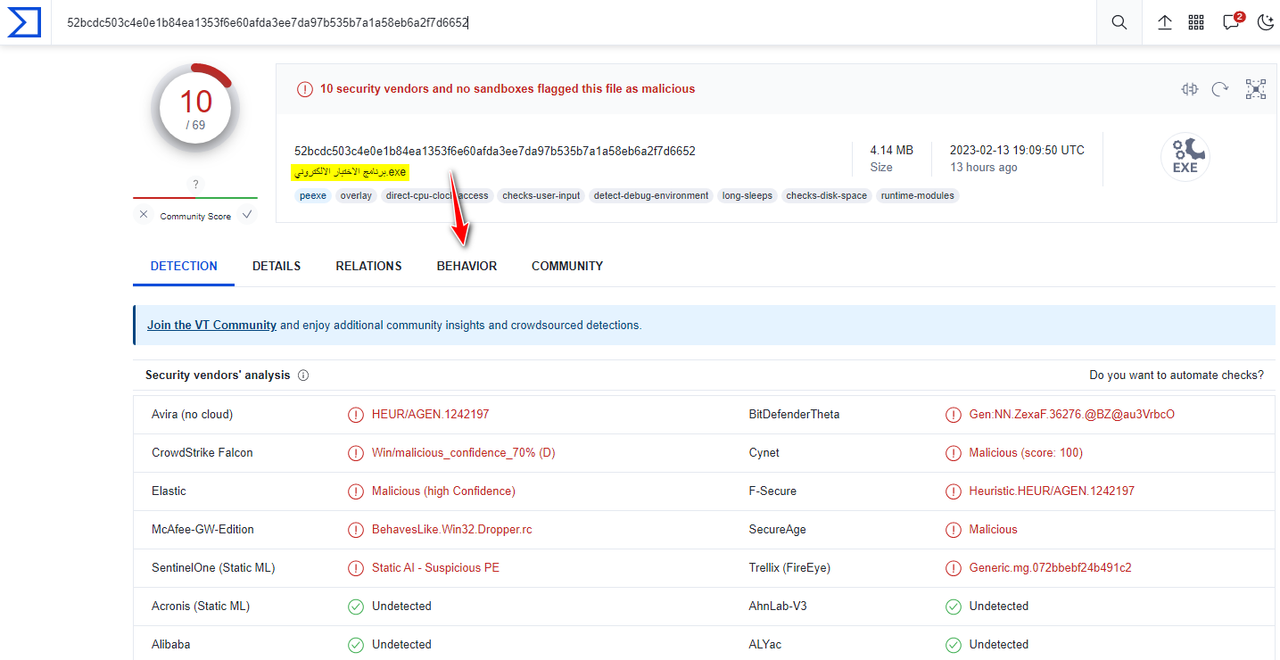Click Malicious (high Confidence) Elastic result

pos(443,491)
